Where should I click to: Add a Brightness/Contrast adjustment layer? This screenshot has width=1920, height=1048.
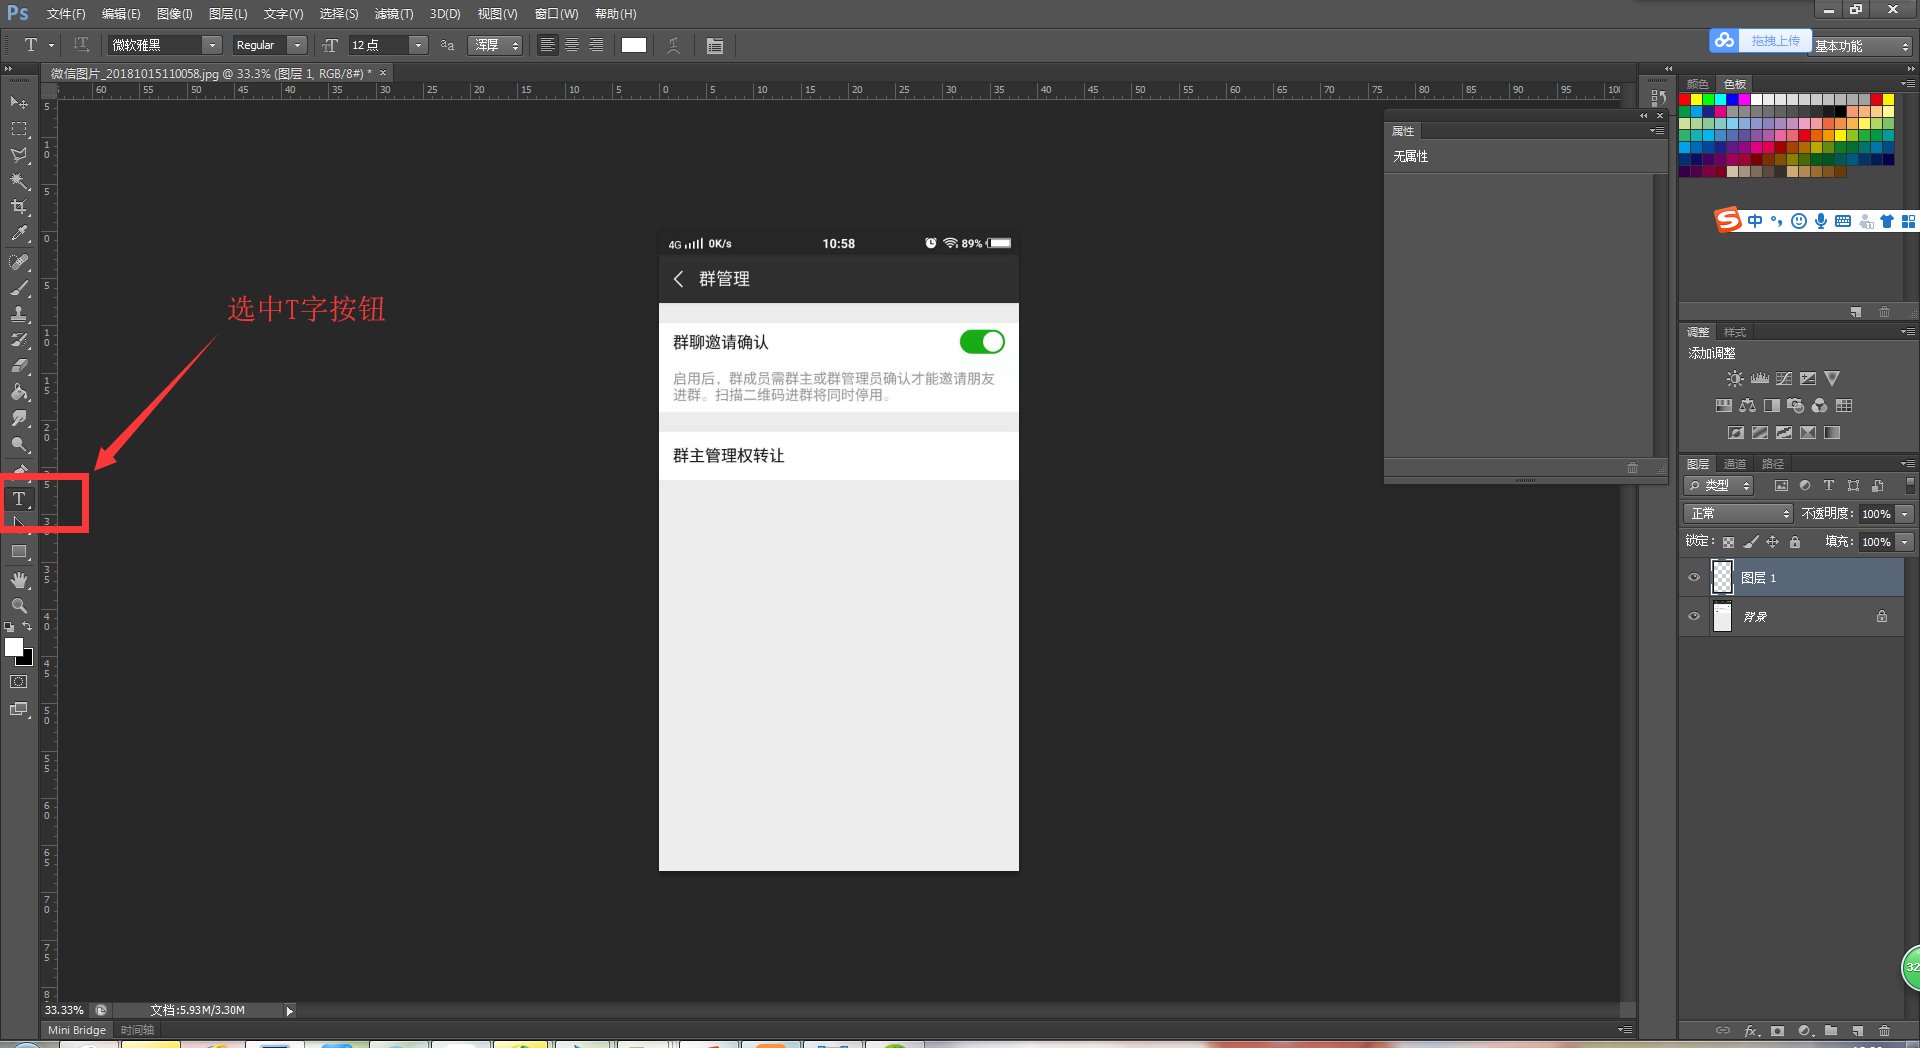click(1735, 378)
